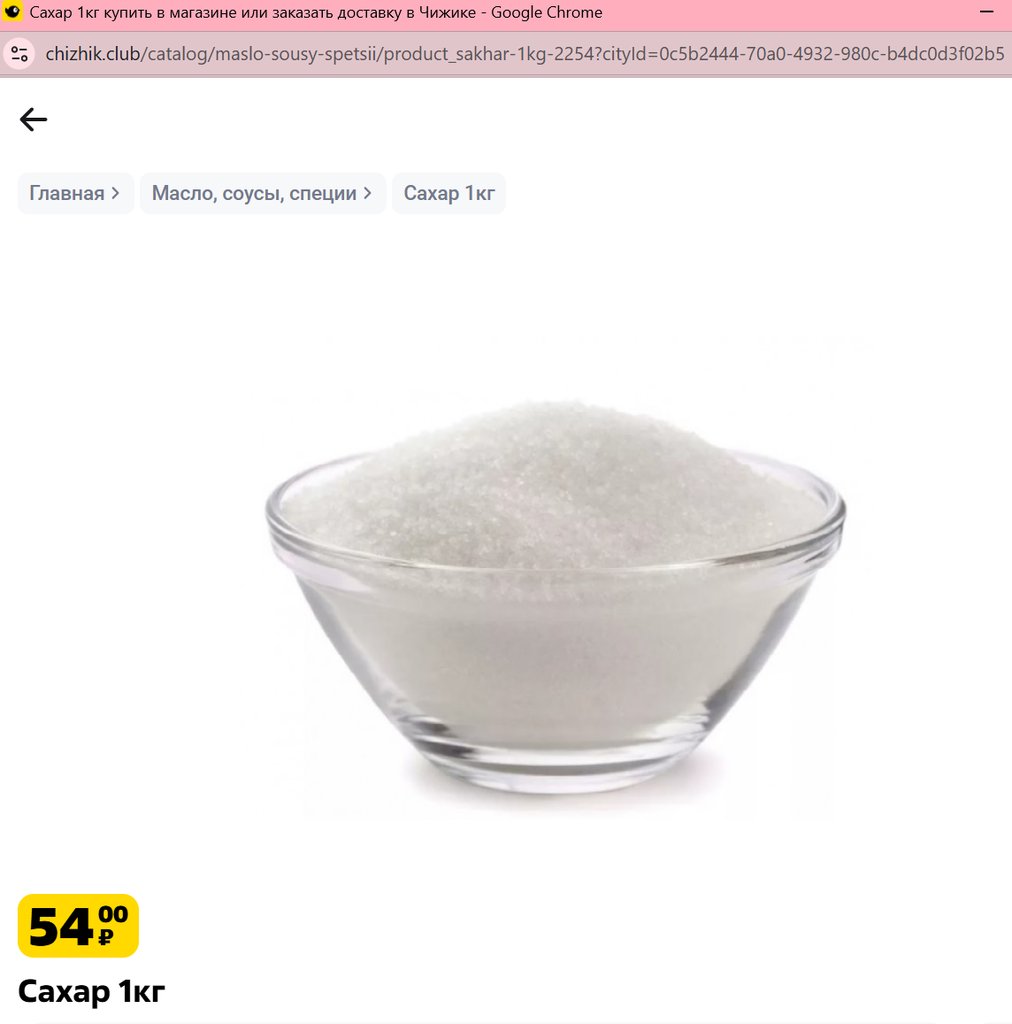The image size is (1012, 1024).
Task: Click the Chizhik favicon in the title bar
Action: point(12,11)
